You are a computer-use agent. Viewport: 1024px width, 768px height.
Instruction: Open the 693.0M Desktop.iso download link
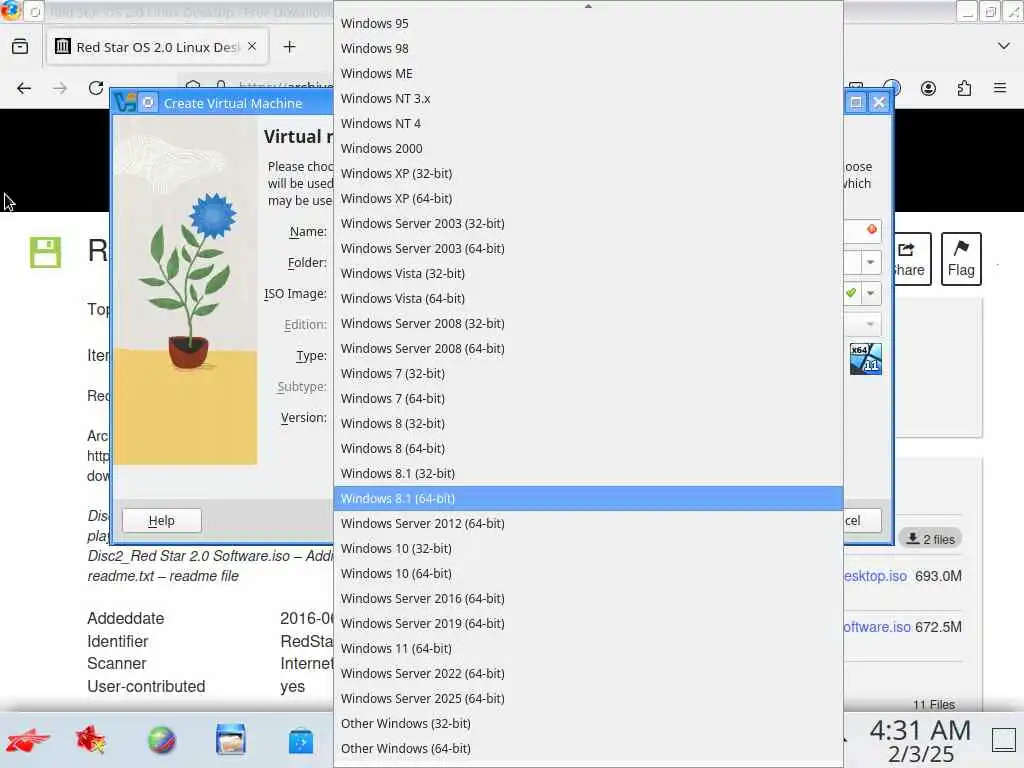coord(875,576)
